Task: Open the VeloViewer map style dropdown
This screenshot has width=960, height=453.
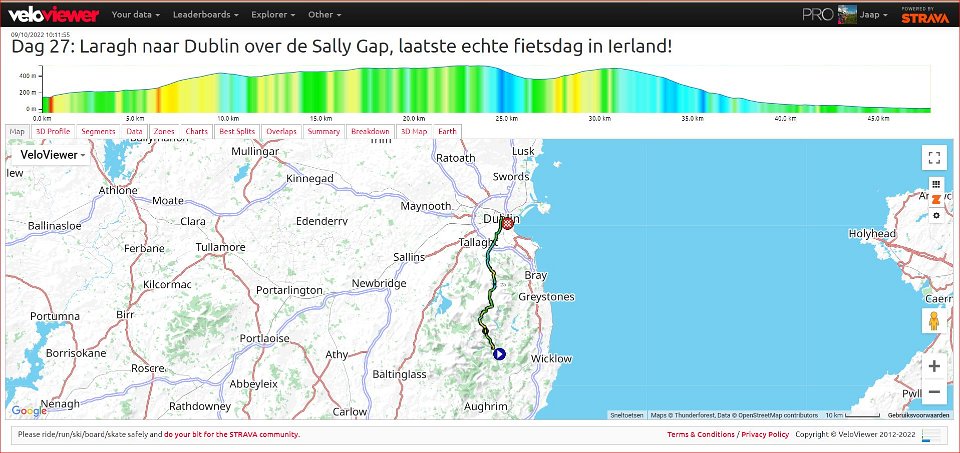Action: (x=52, y=155)
